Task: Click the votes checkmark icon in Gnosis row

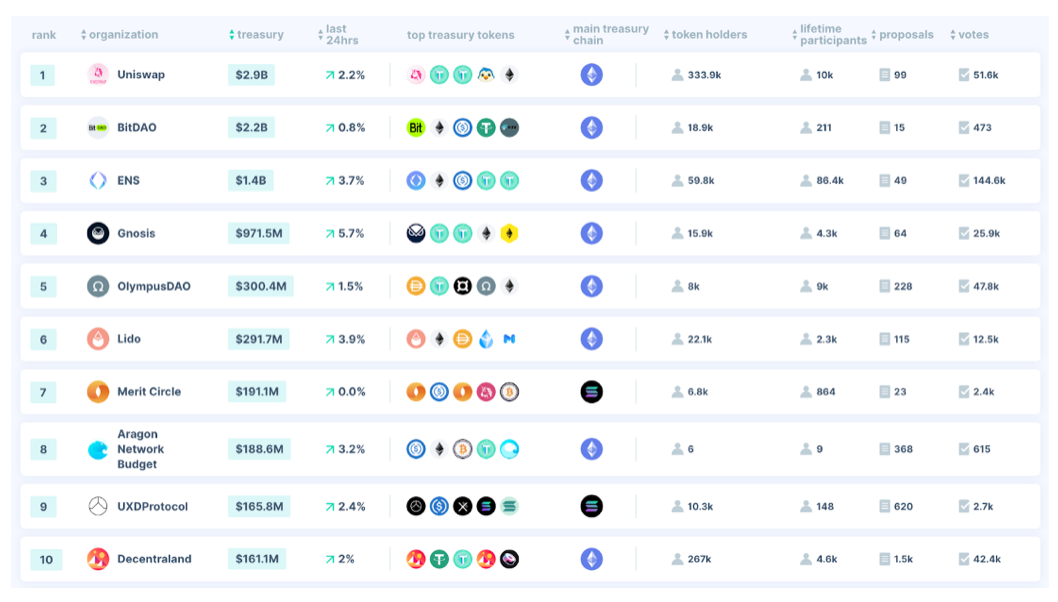Action: (x=964, y=234)
